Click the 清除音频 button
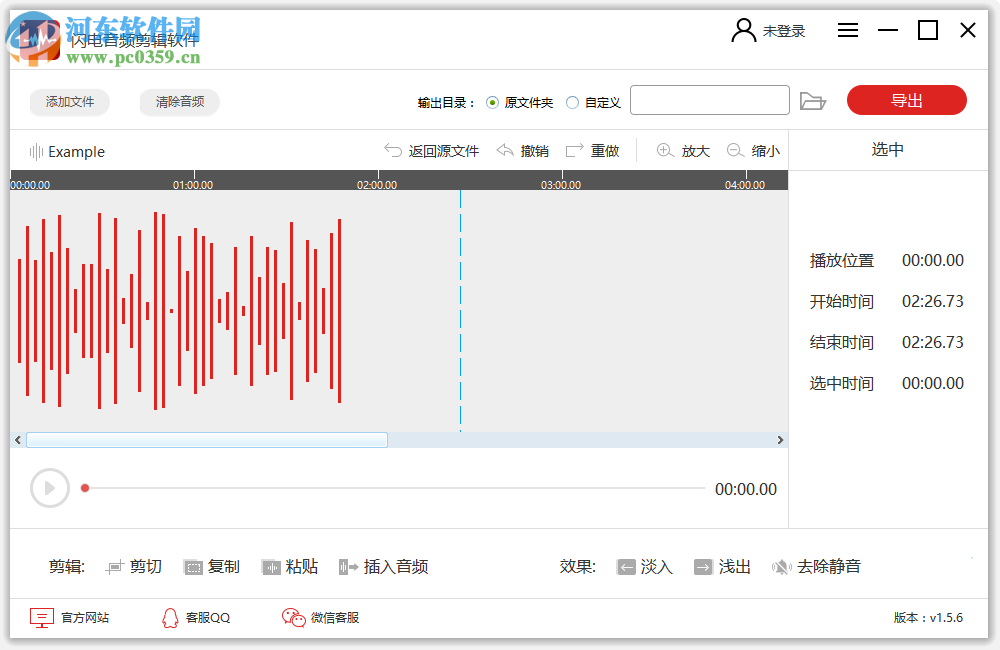The image size is (1000, 650). [x=179, y=101]
